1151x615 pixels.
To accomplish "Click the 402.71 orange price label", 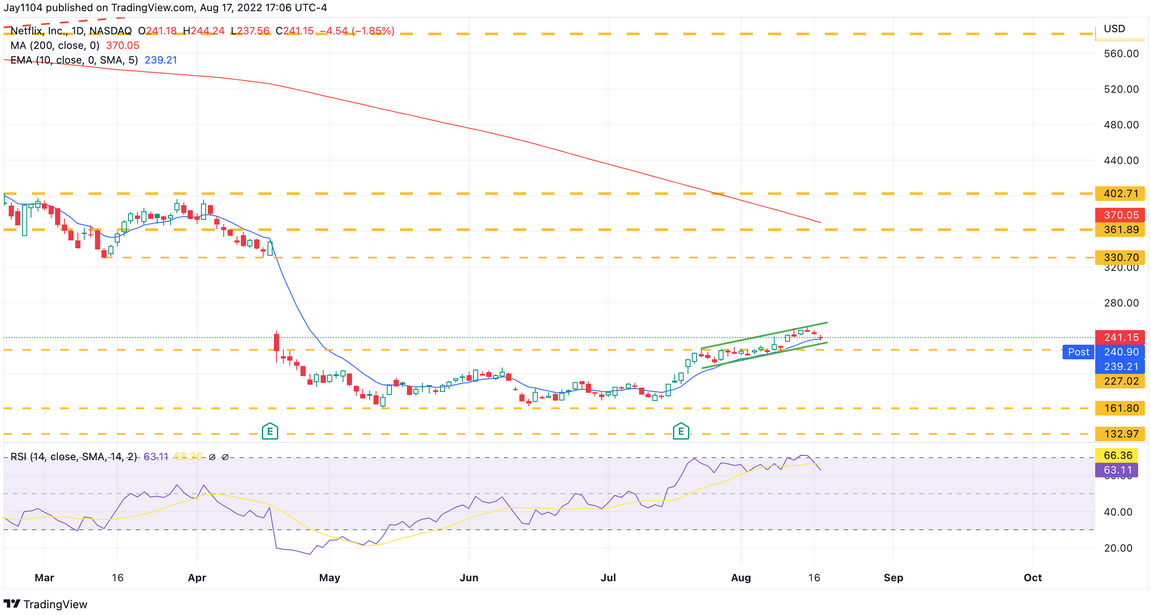I will (1121, 194).
